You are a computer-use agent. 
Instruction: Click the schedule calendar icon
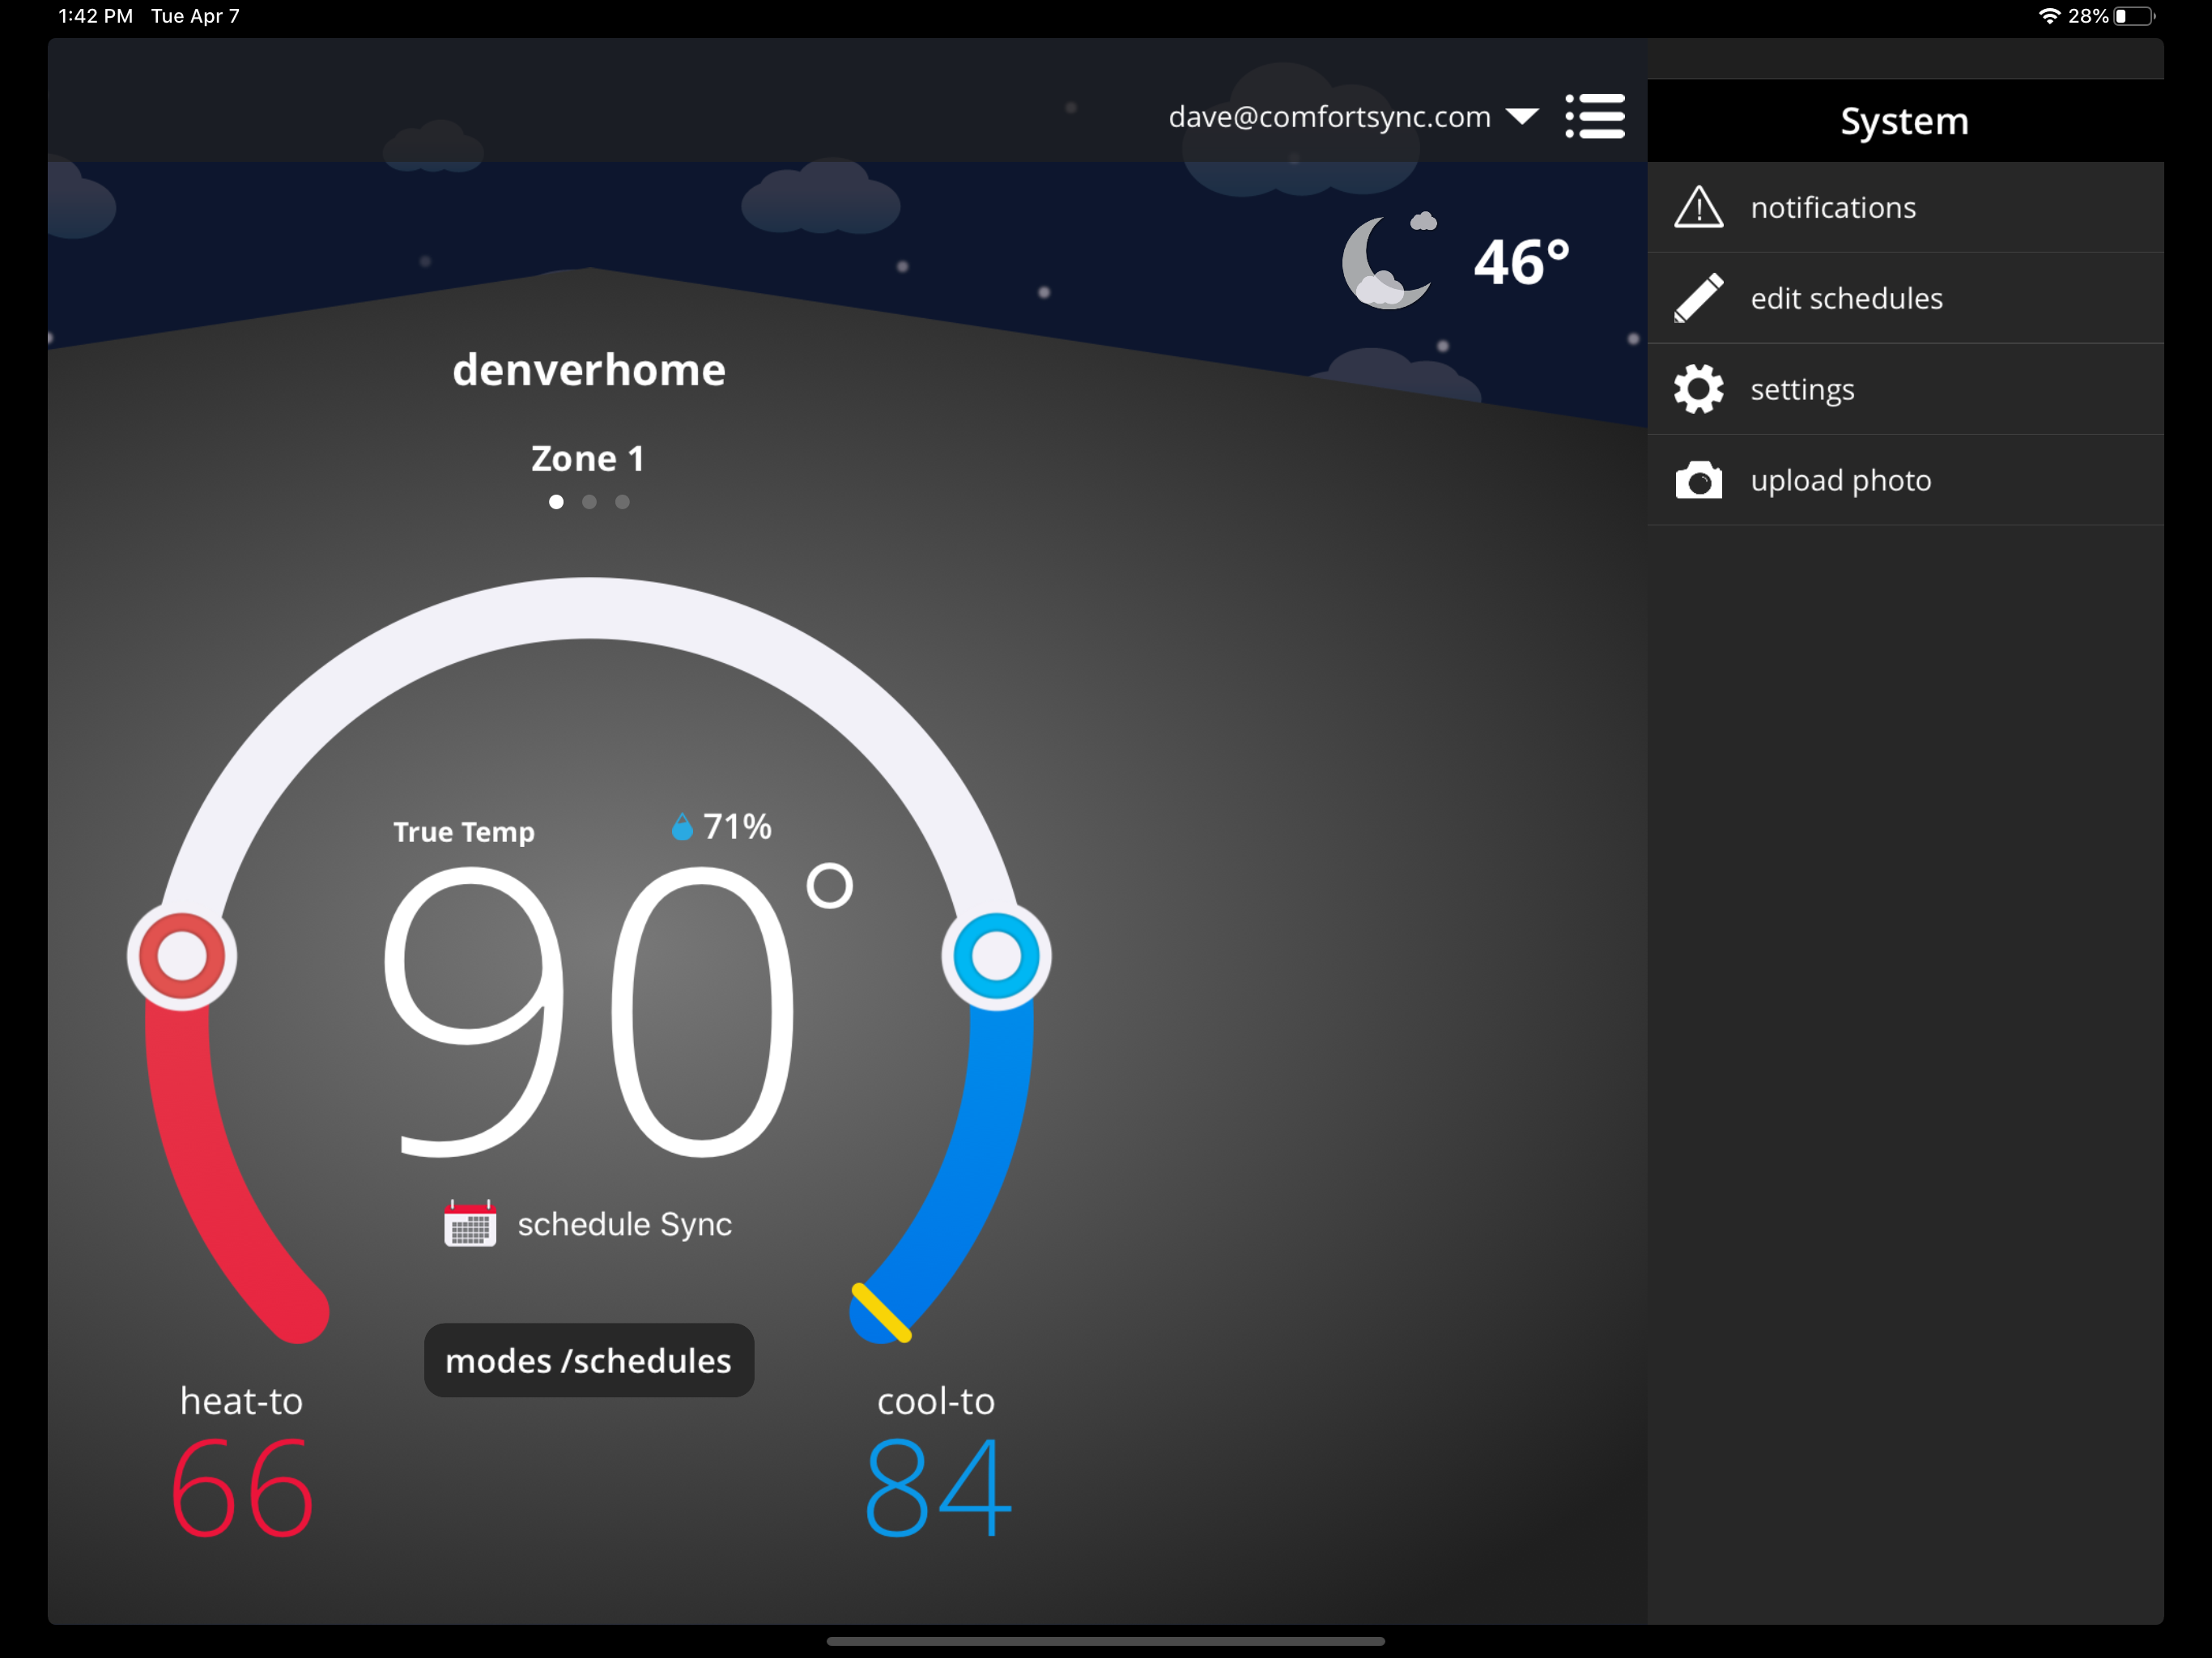[470, 1223]
